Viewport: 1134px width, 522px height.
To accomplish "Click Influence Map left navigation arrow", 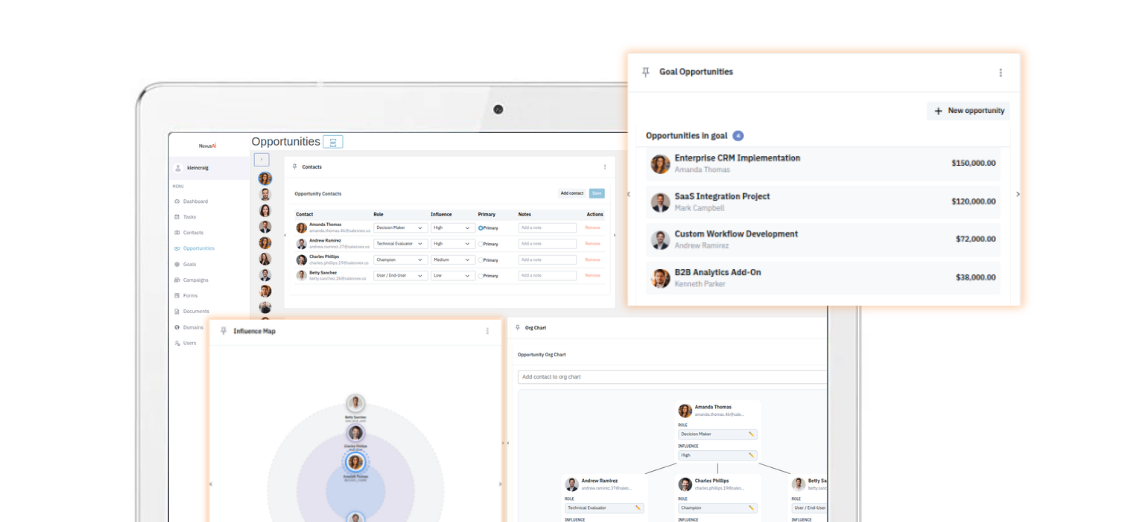I will pyautogui.click(x=210, y=484).
